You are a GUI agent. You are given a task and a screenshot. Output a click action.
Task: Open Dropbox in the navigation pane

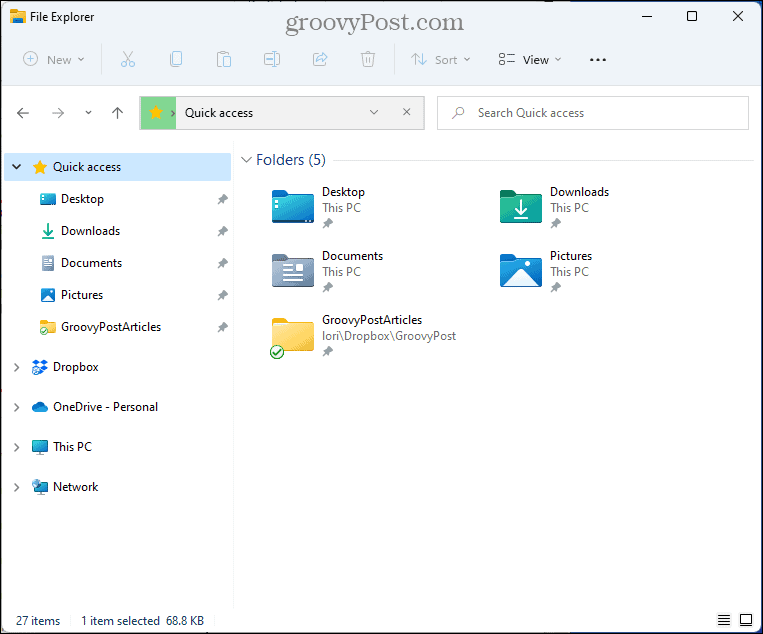(x=75, y=367)
